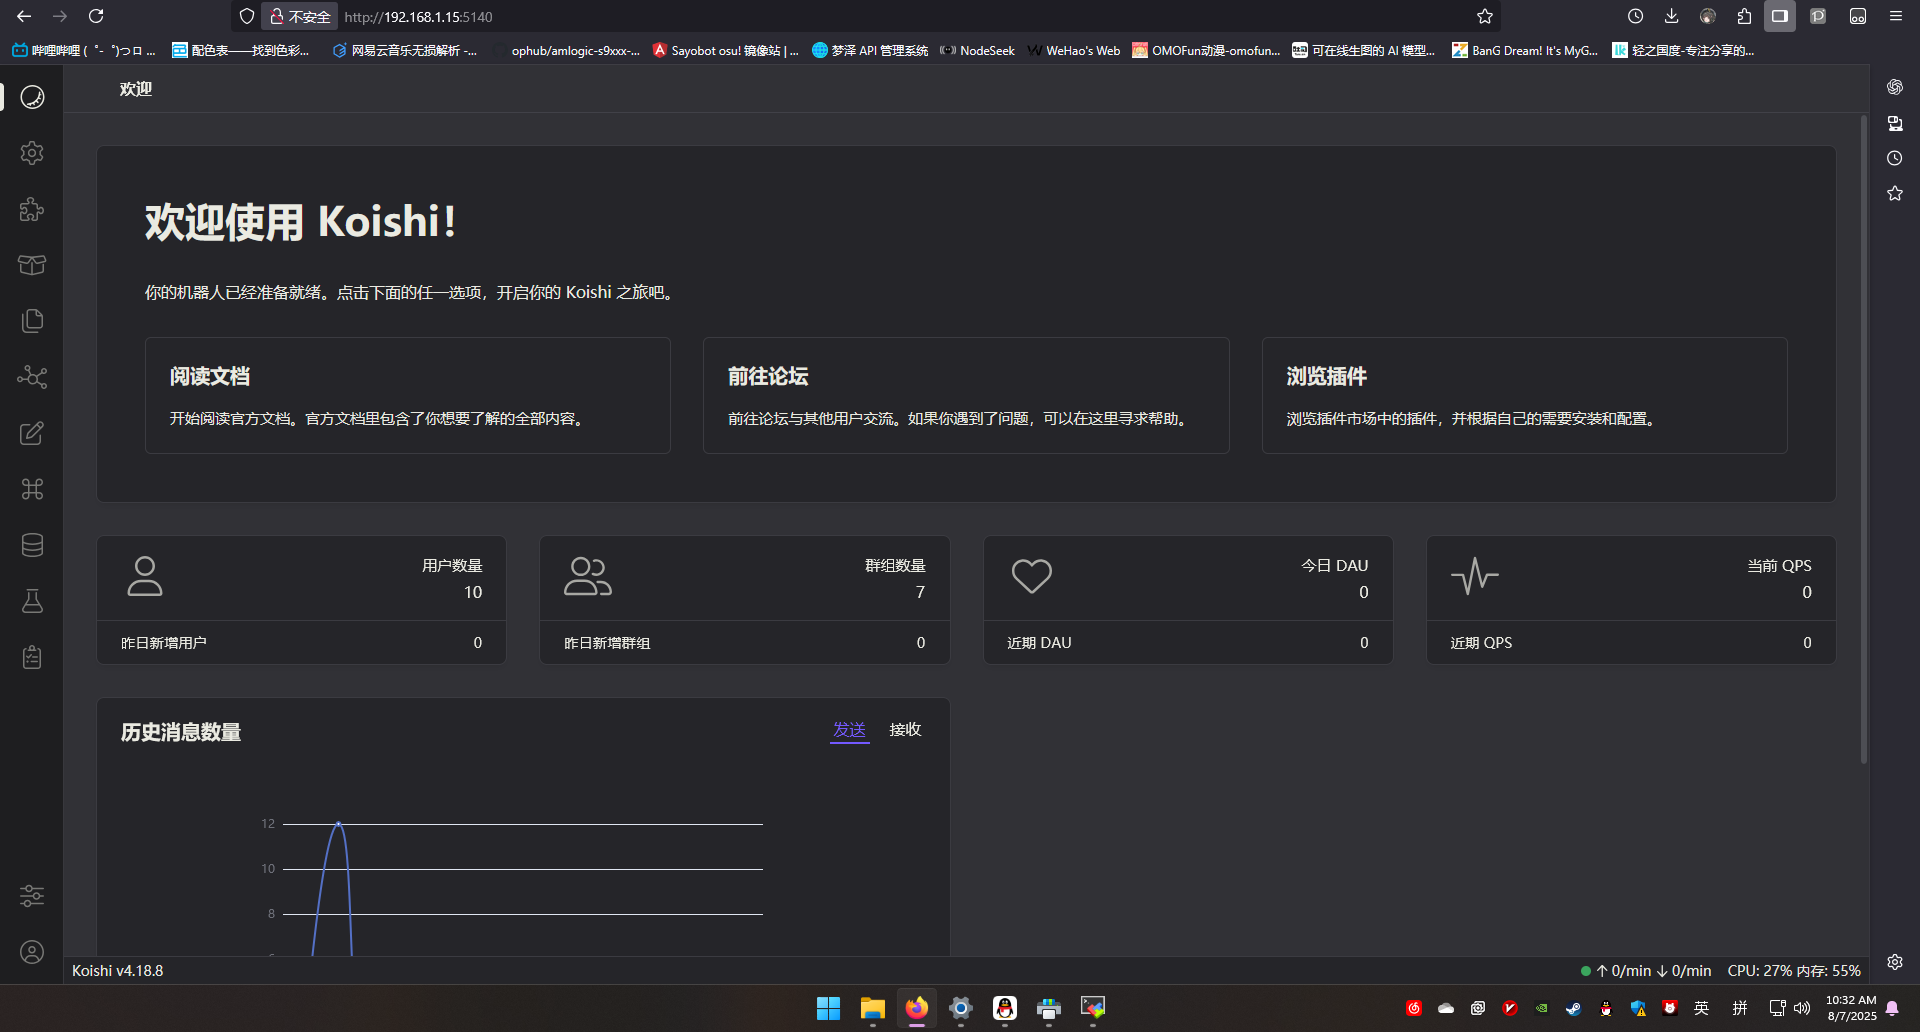Open the dependency graph nodes icon

[x=32, y=377]
